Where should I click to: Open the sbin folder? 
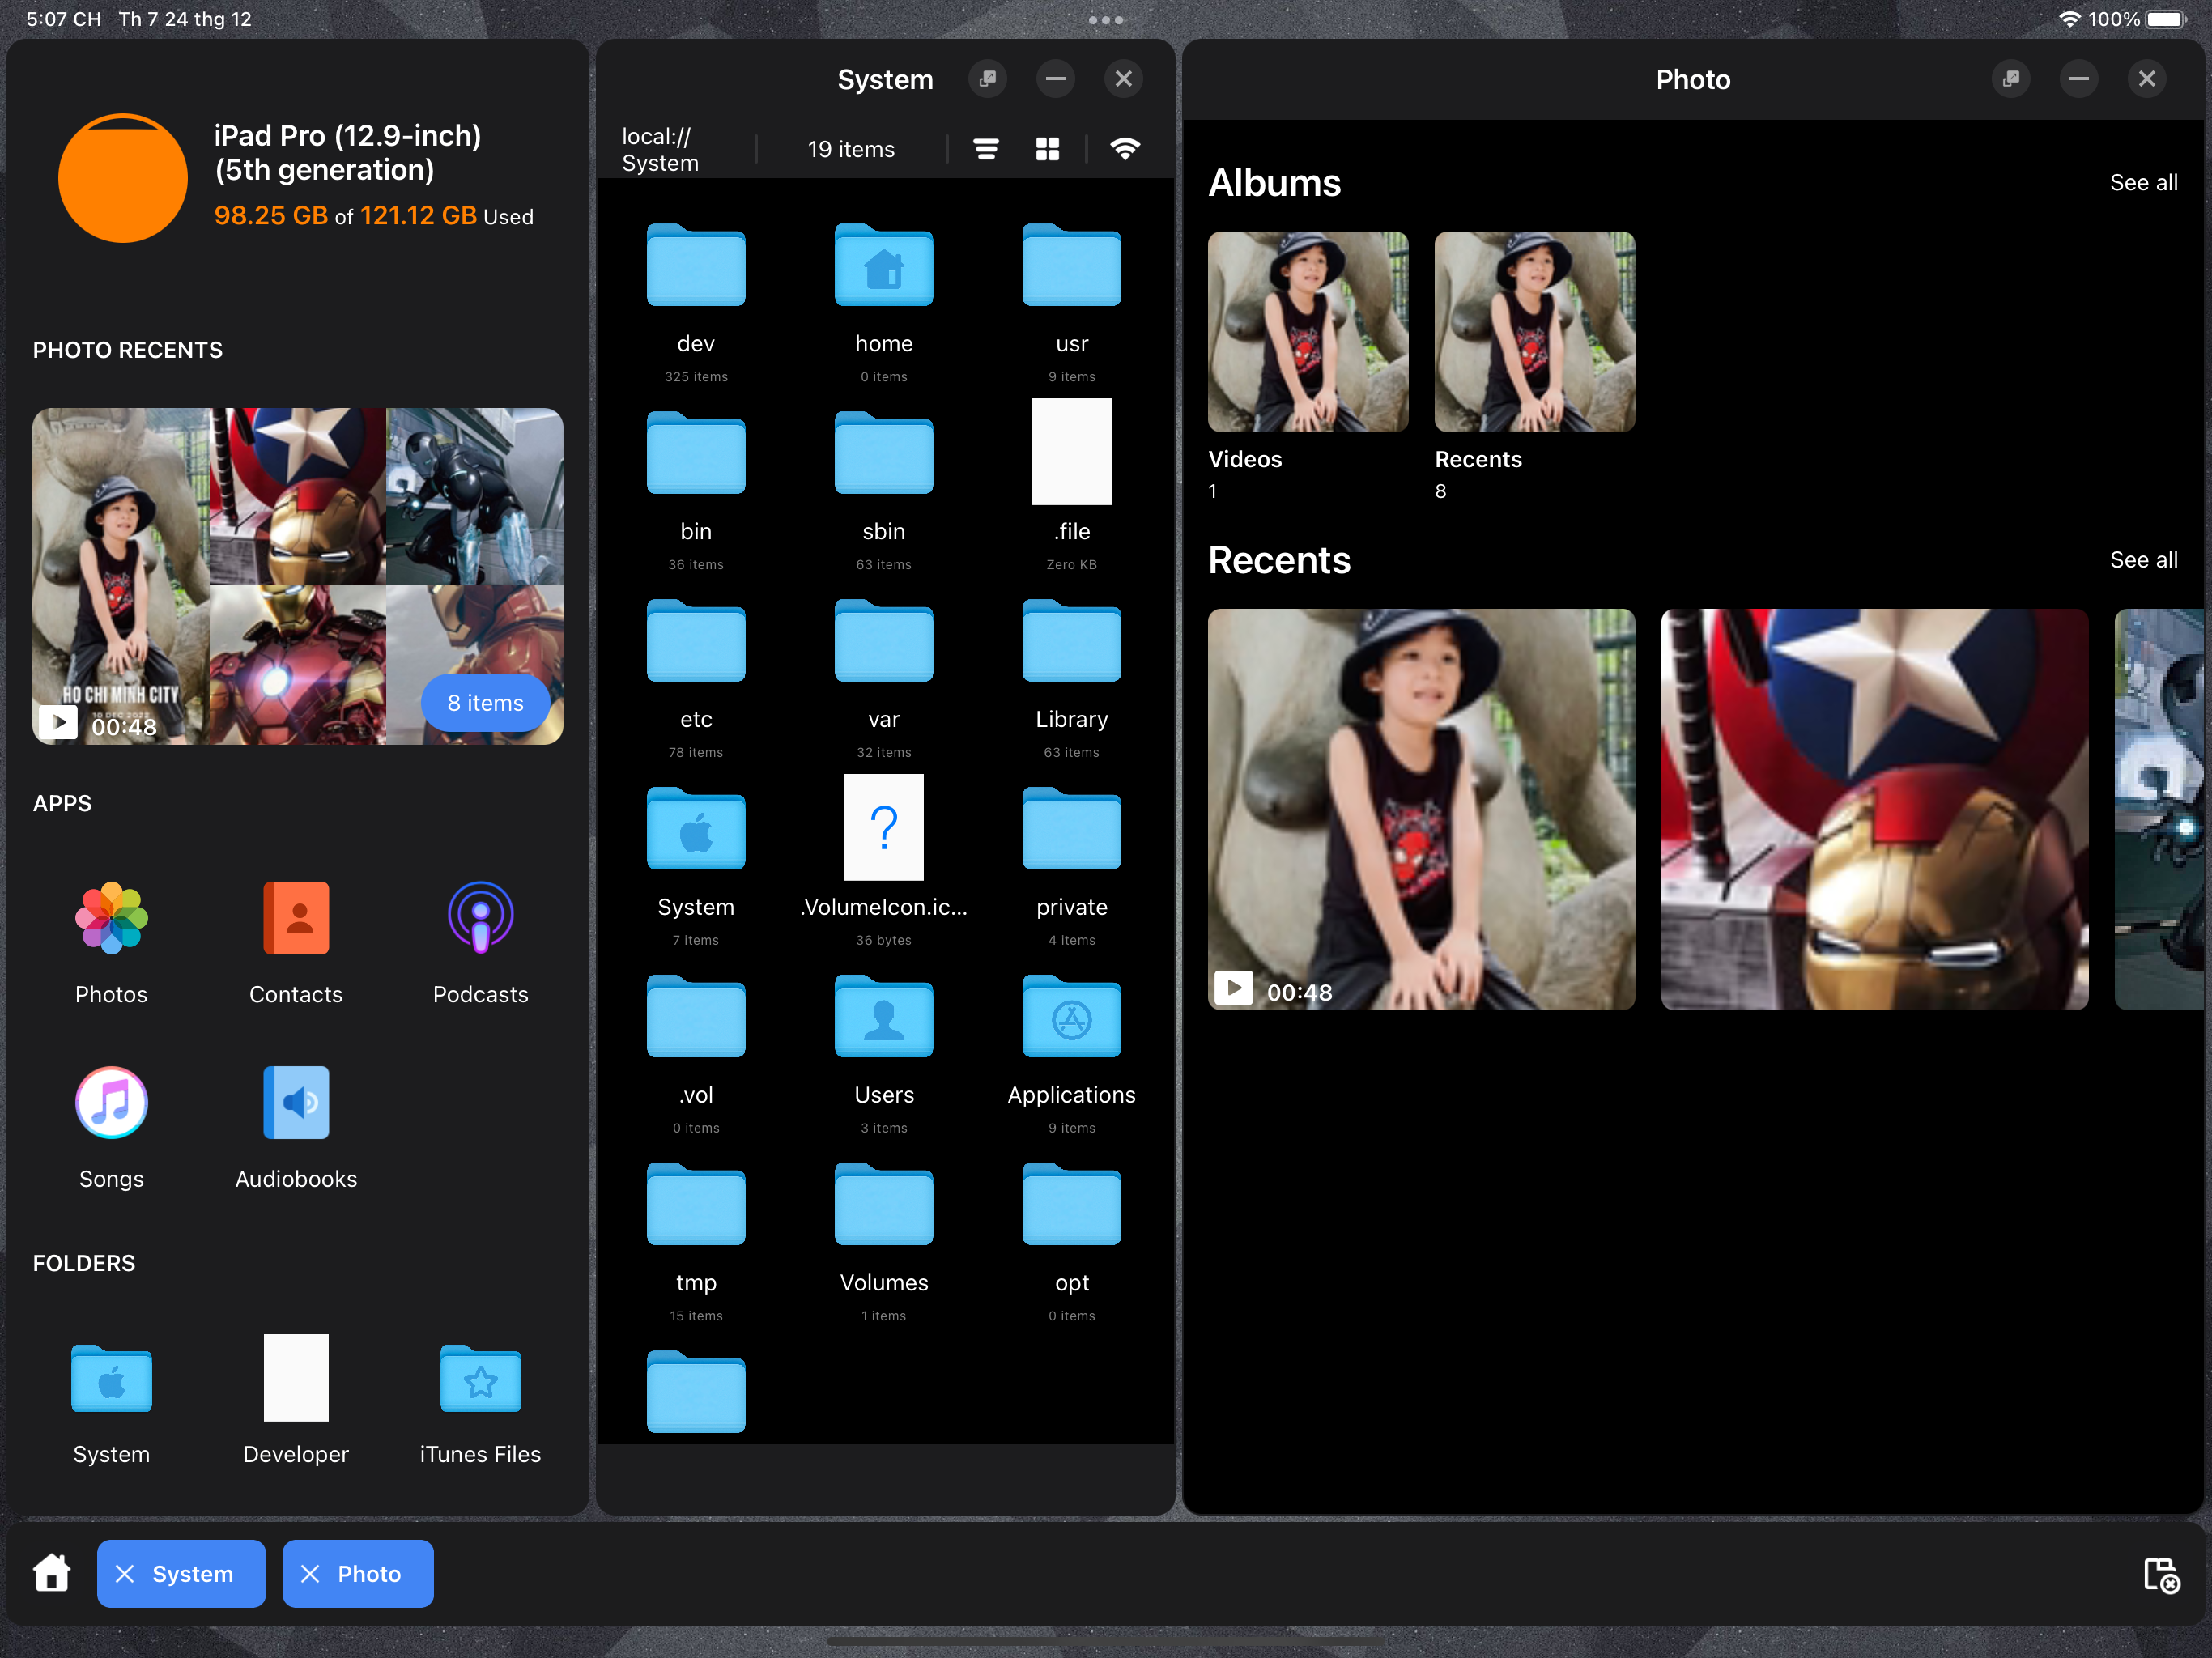pos(884,453)
